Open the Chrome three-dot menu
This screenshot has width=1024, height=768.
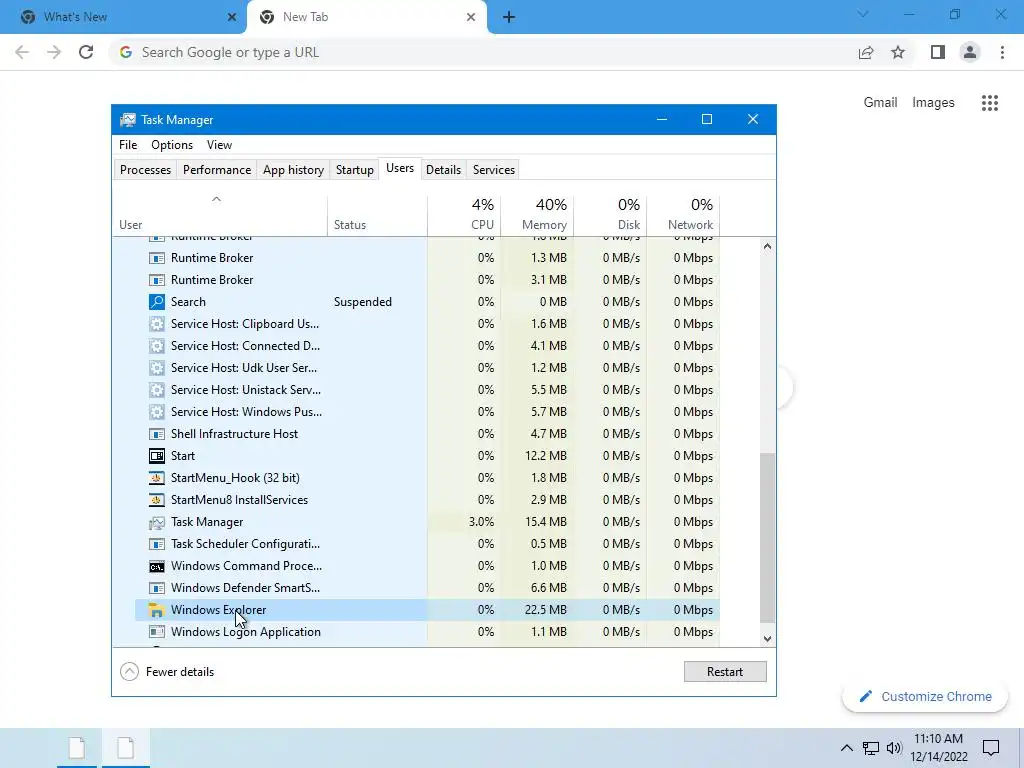pos(1002,52)
